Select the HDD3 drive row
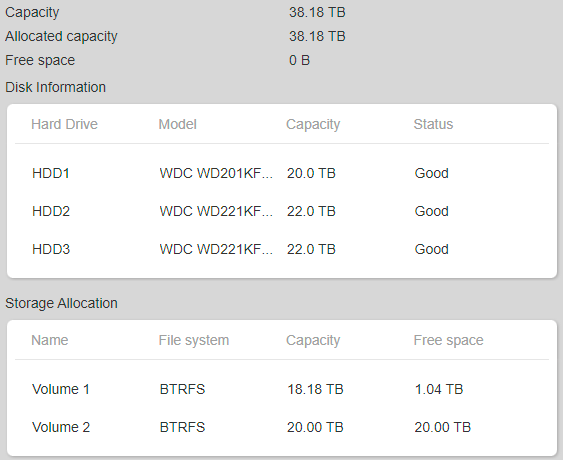This screenshot has width=563, height=460. (282, 249)
